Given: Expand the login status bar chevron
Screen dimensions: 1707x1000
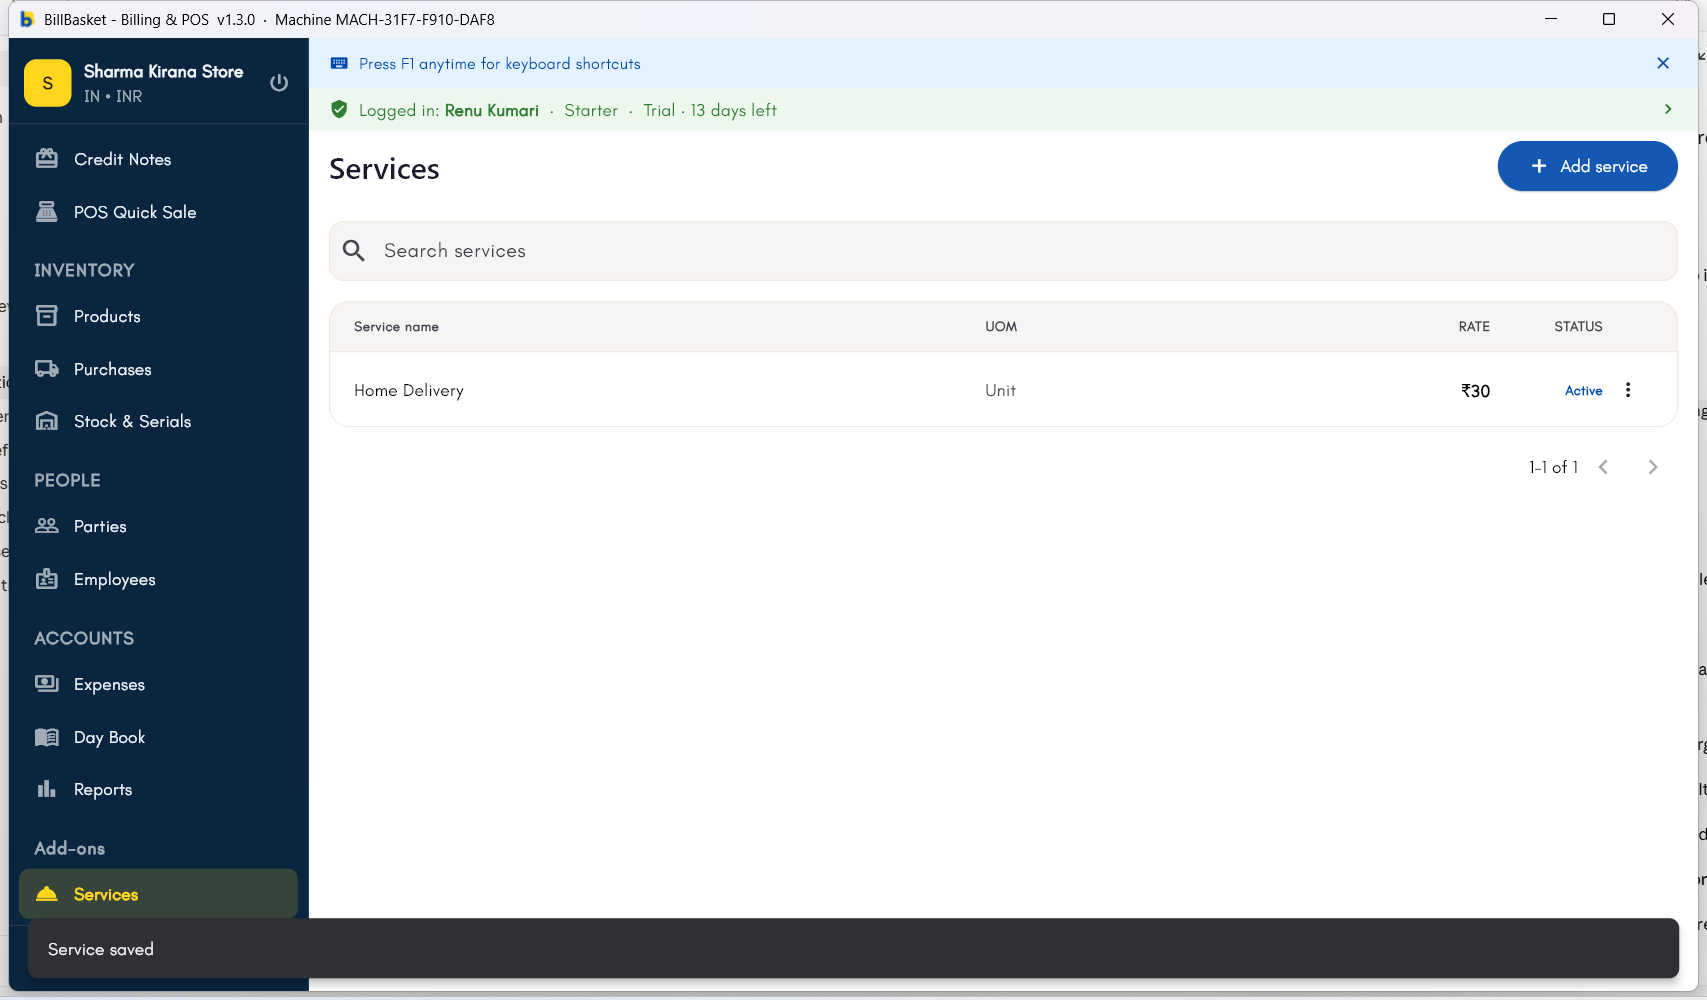Looking at the screenshot, I should [1668, 109].
